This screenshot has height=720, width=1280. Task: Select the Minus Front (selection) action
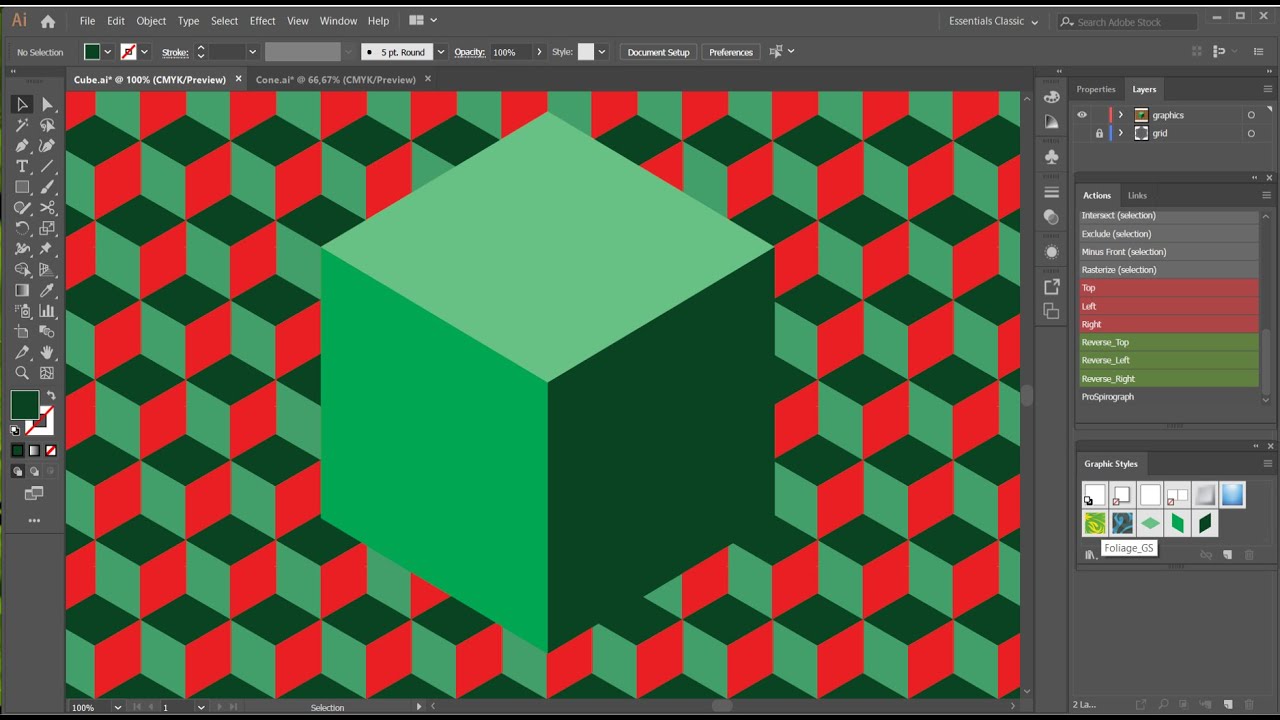1168,252
